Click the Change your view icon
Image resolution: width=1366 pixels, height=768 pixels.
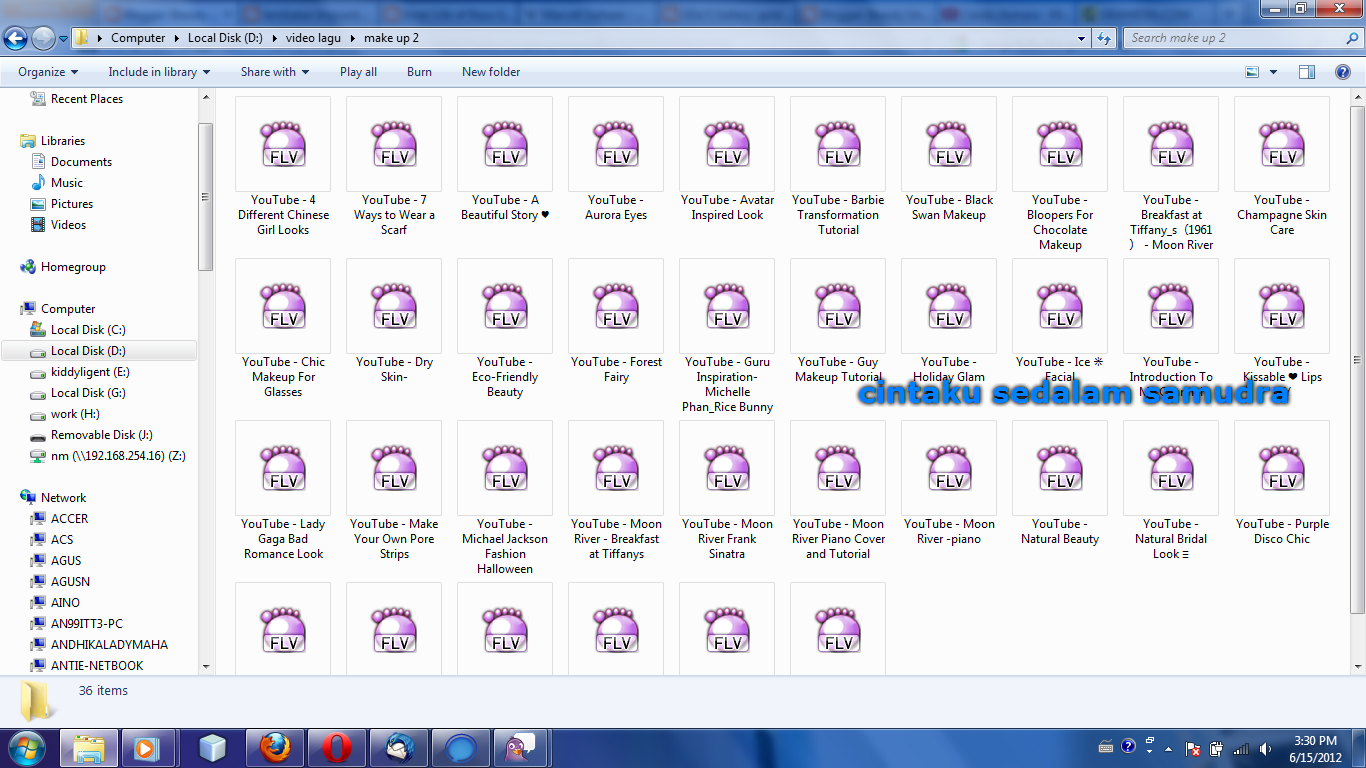1252,72
